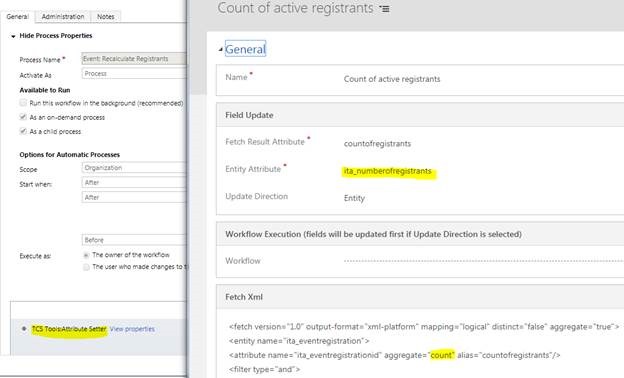Click the countofregistrants Fetch Result value
624x378 pixels.
tap(377, 144)
